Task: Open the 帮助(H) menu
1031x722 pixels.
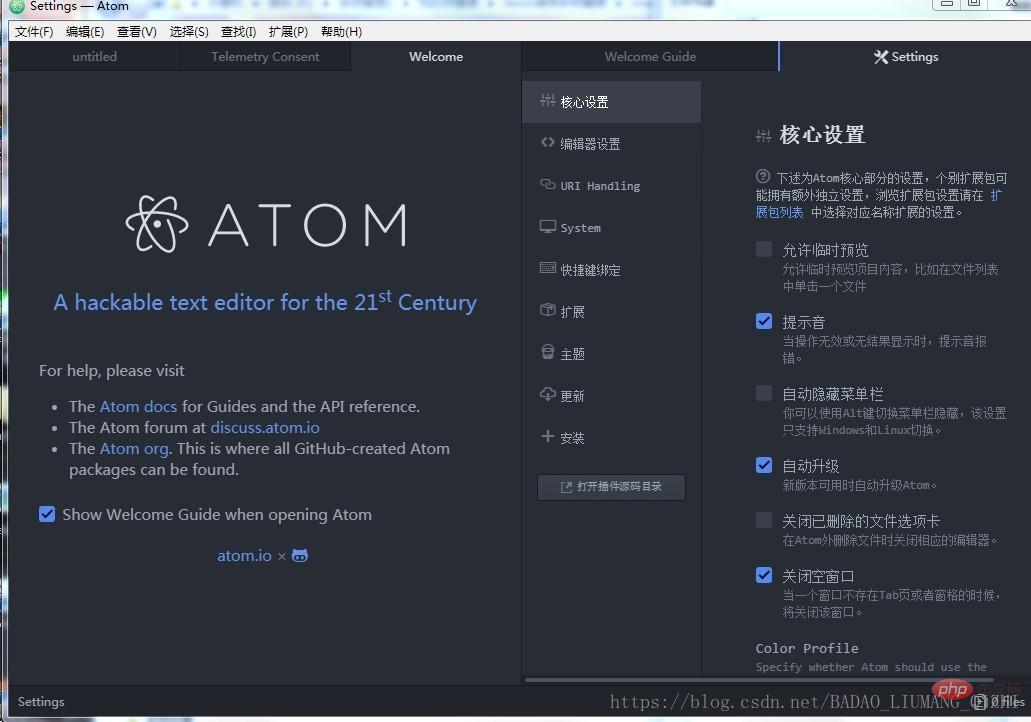Action: (341, 32)
